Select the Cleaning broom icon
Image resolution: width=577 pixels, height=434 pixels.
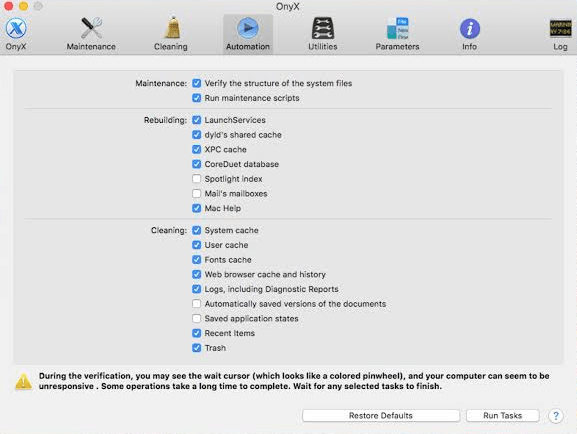coord(172,28)
